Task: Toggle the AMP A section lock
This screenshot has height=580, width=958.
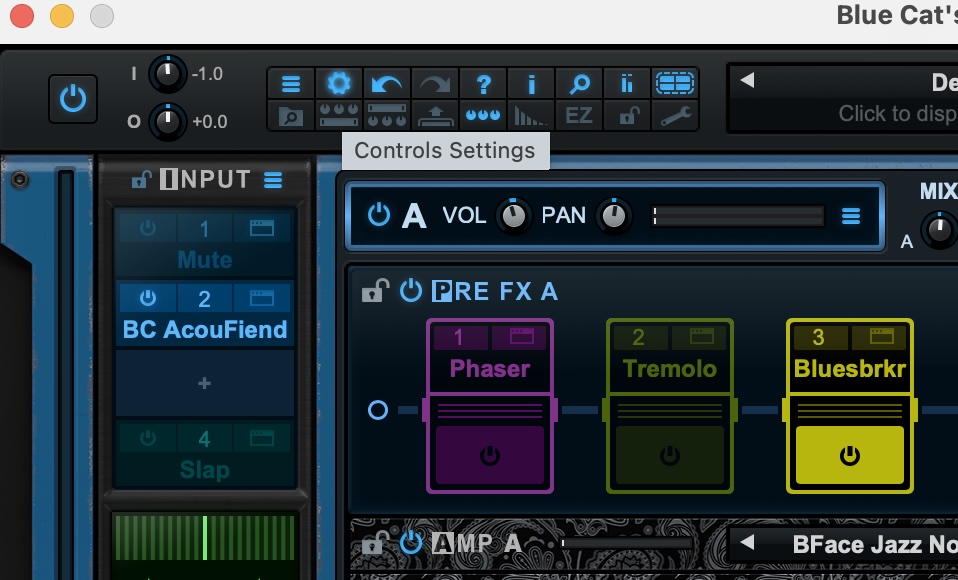Action: 375,543
